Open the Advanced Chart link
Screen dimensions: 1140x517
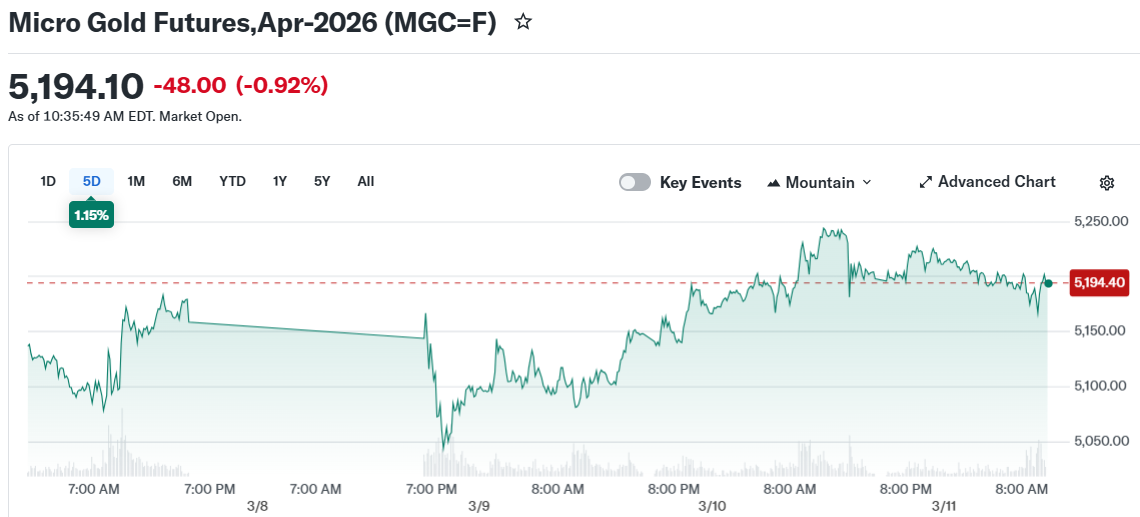click(996, 182)
